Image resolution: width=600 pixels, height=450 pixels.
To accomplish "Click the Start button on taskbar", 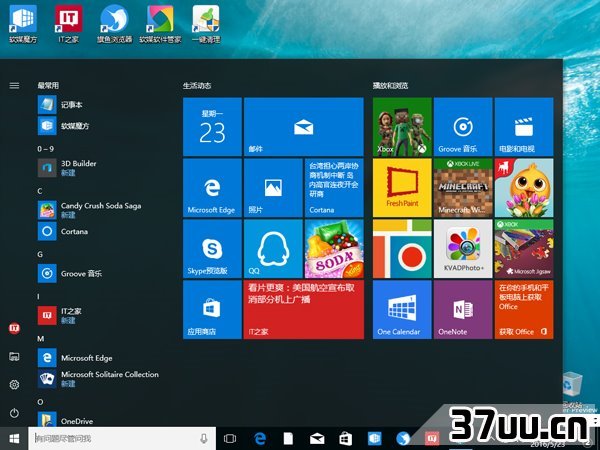I will tap(14, 439).
